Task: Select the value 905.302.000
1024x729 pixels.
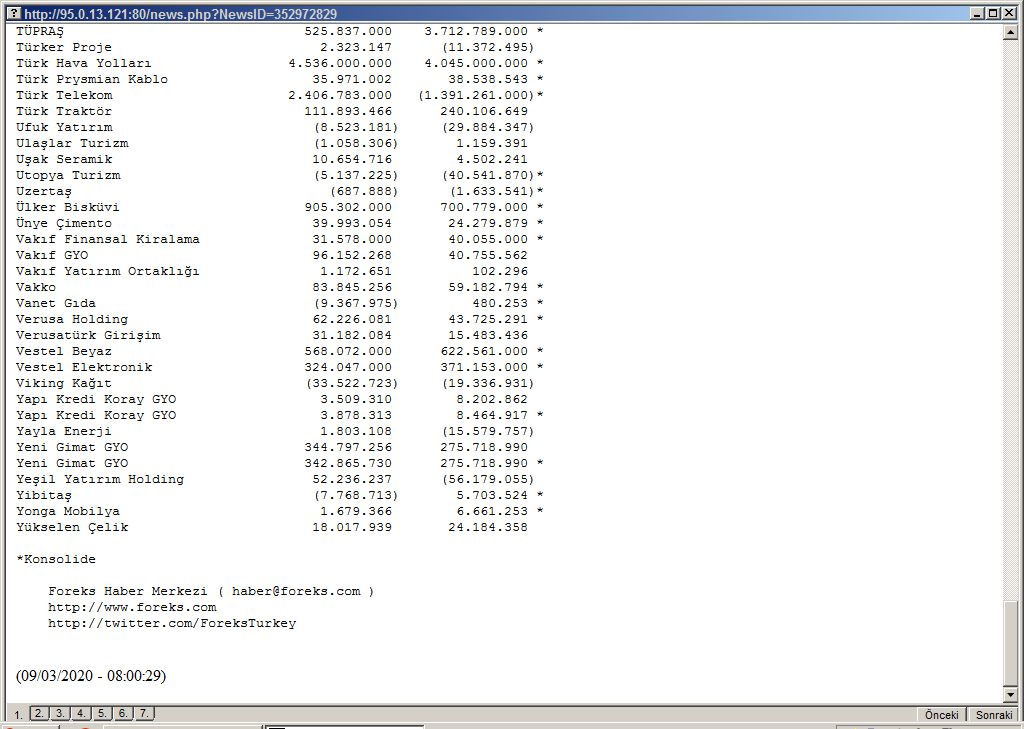Action: 348,207
